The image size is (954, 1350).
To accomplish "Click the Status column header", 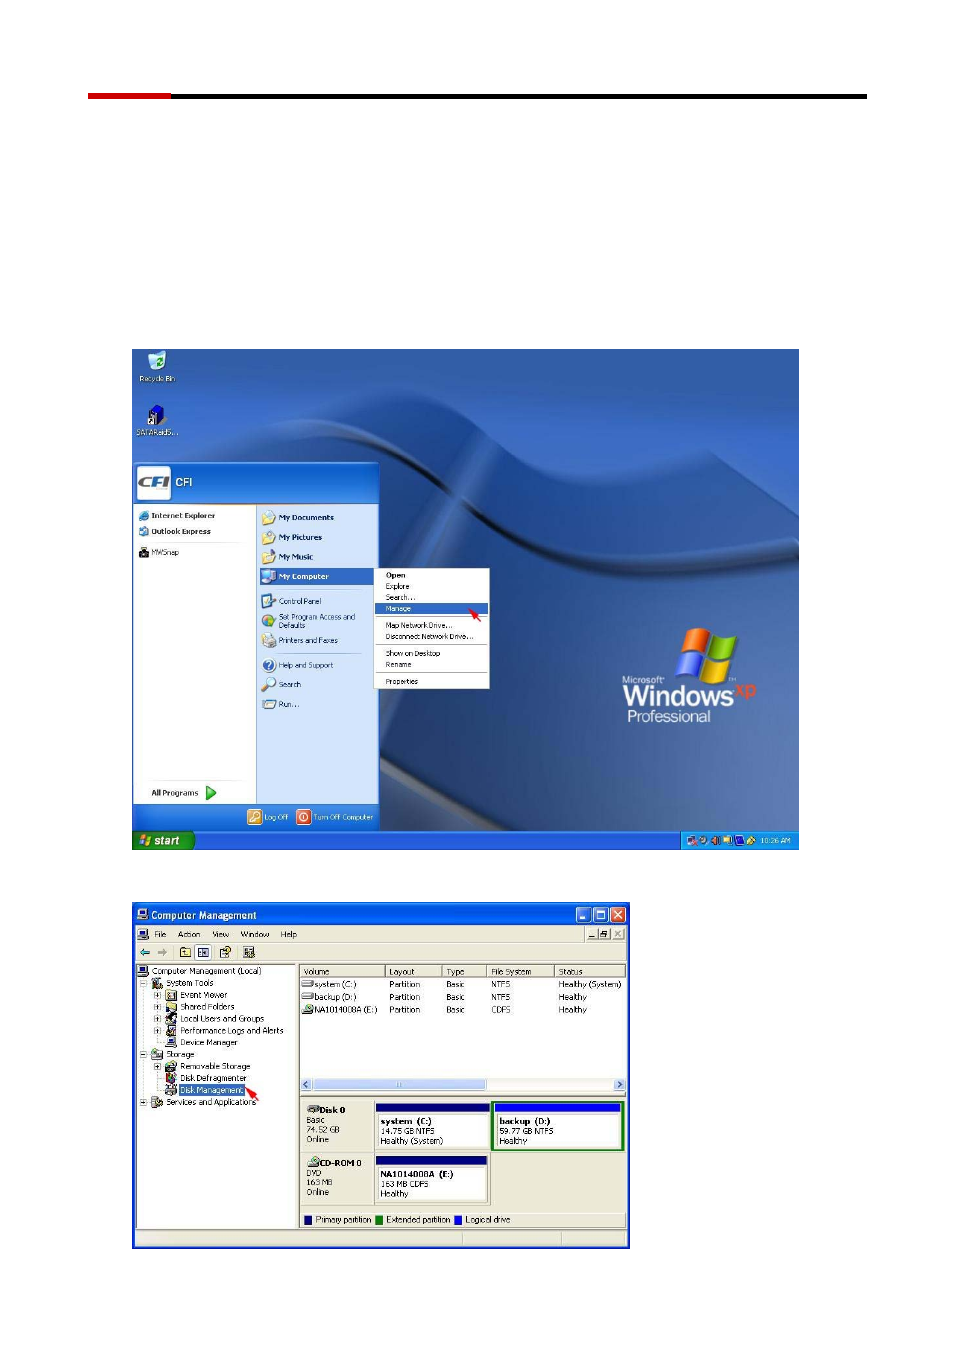I will coord(590,971).
